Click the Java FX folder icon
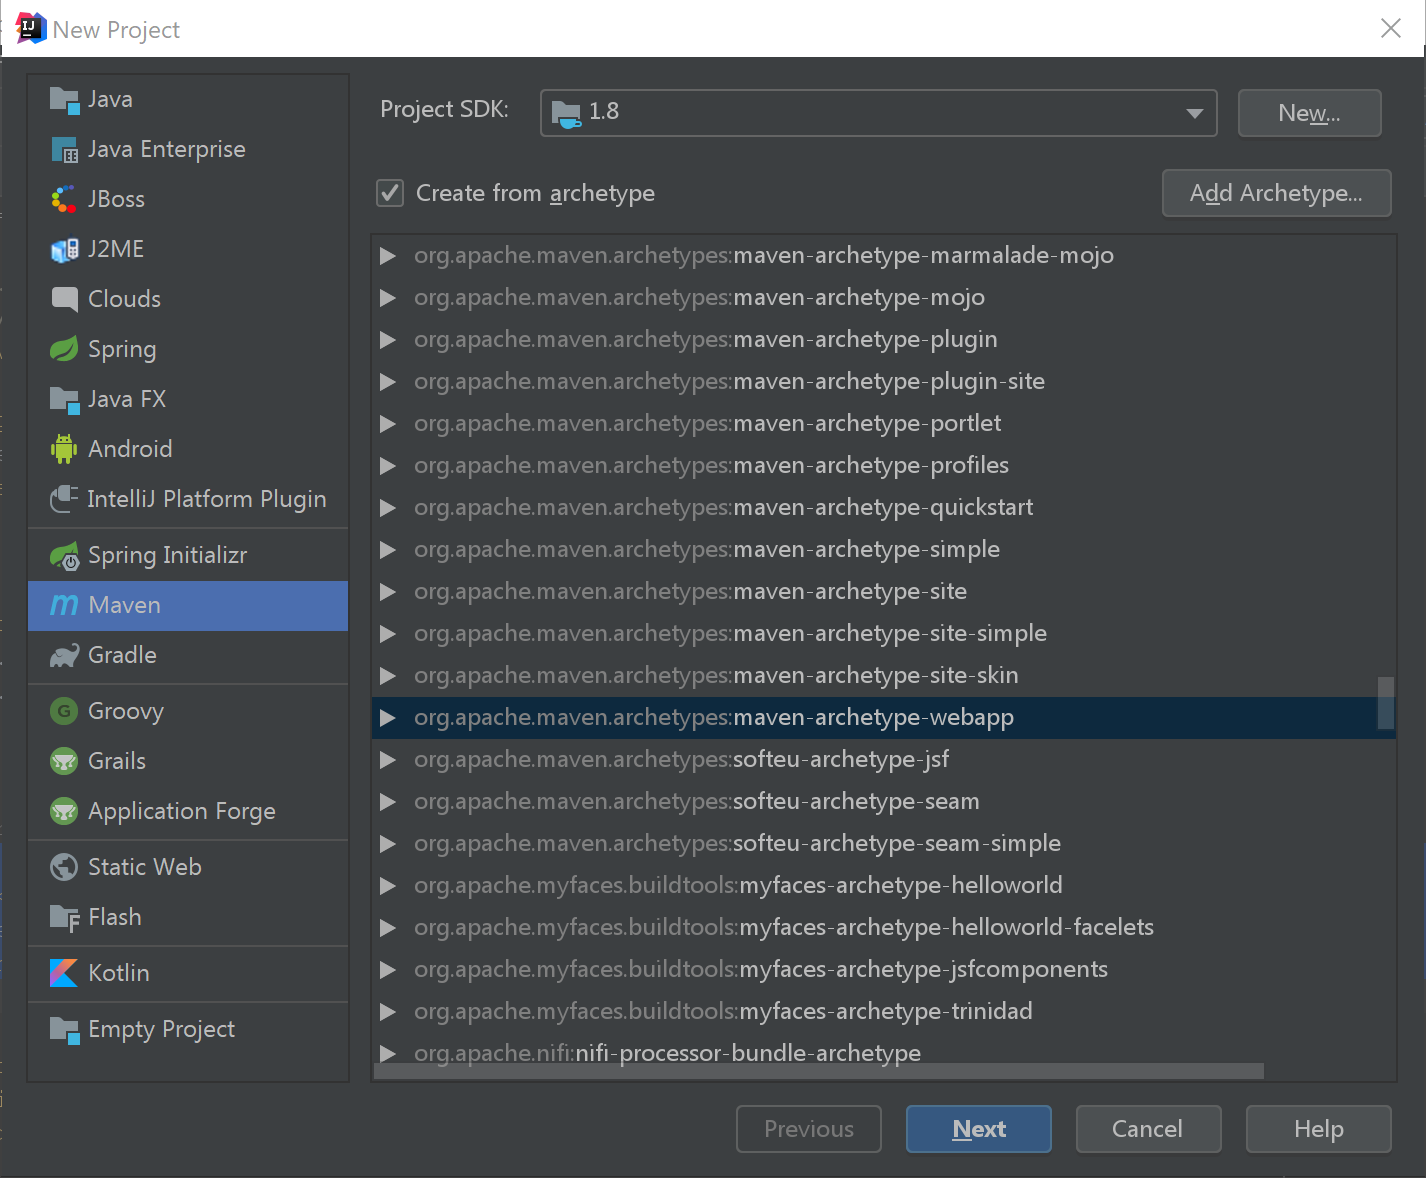The image size is (1426, 1178). tap(64, 399)
